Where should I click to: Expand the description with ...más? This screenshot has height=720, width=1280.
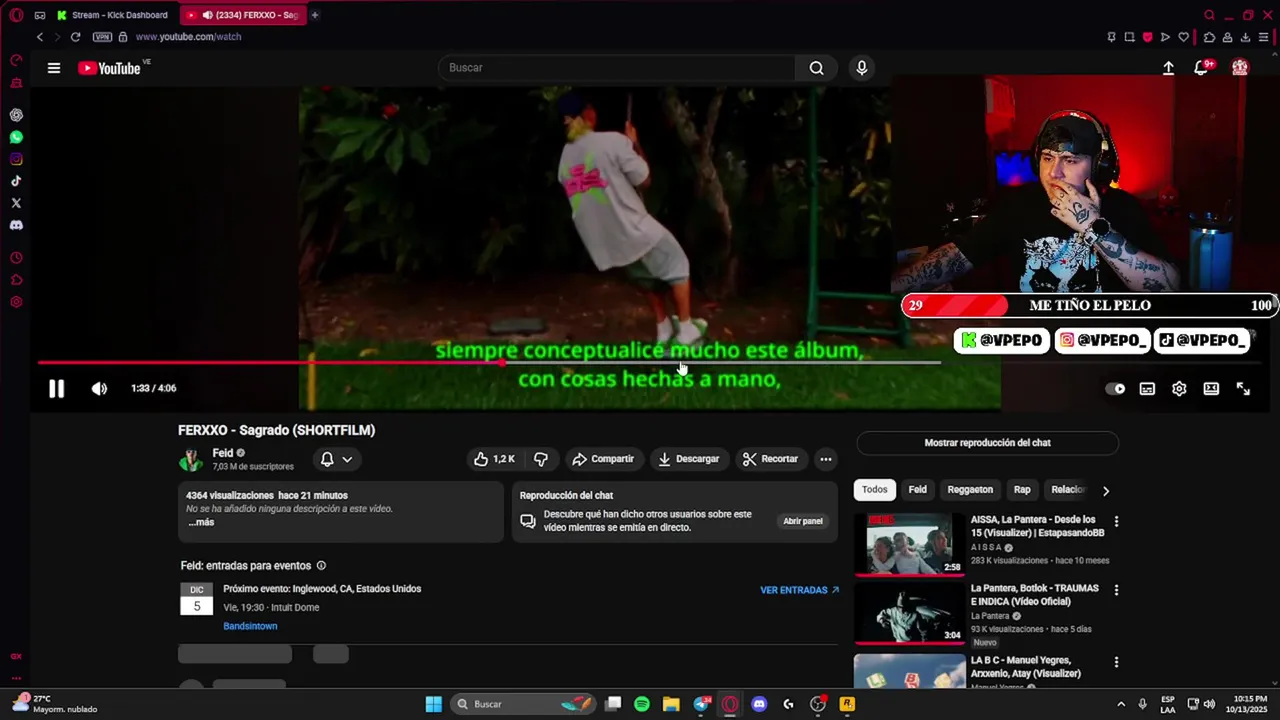point(201,522)
